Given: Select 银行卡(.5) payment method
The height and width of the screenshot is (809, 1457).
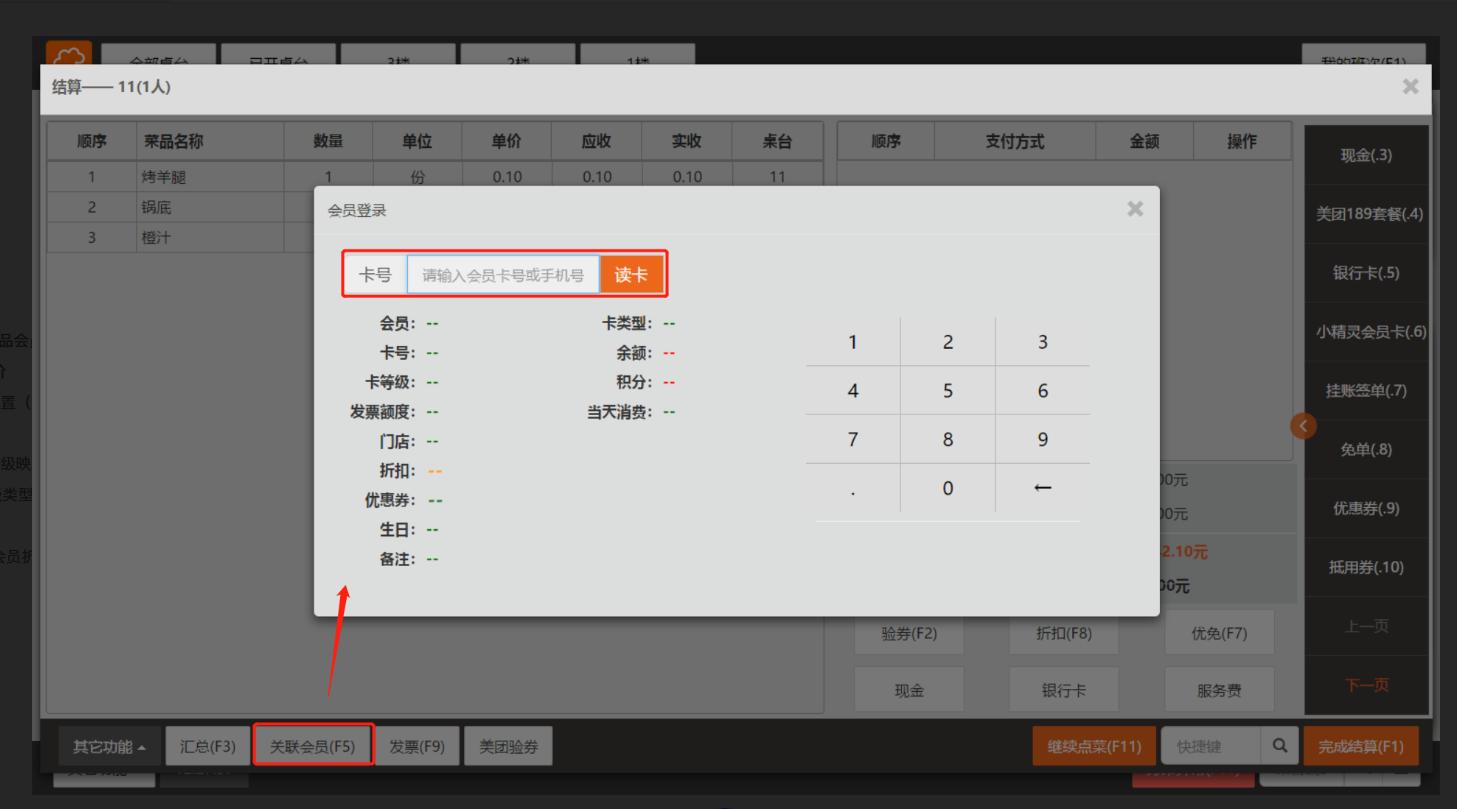Looking at the screenshot, I should pyautogui.click(x=1366, y=273).
